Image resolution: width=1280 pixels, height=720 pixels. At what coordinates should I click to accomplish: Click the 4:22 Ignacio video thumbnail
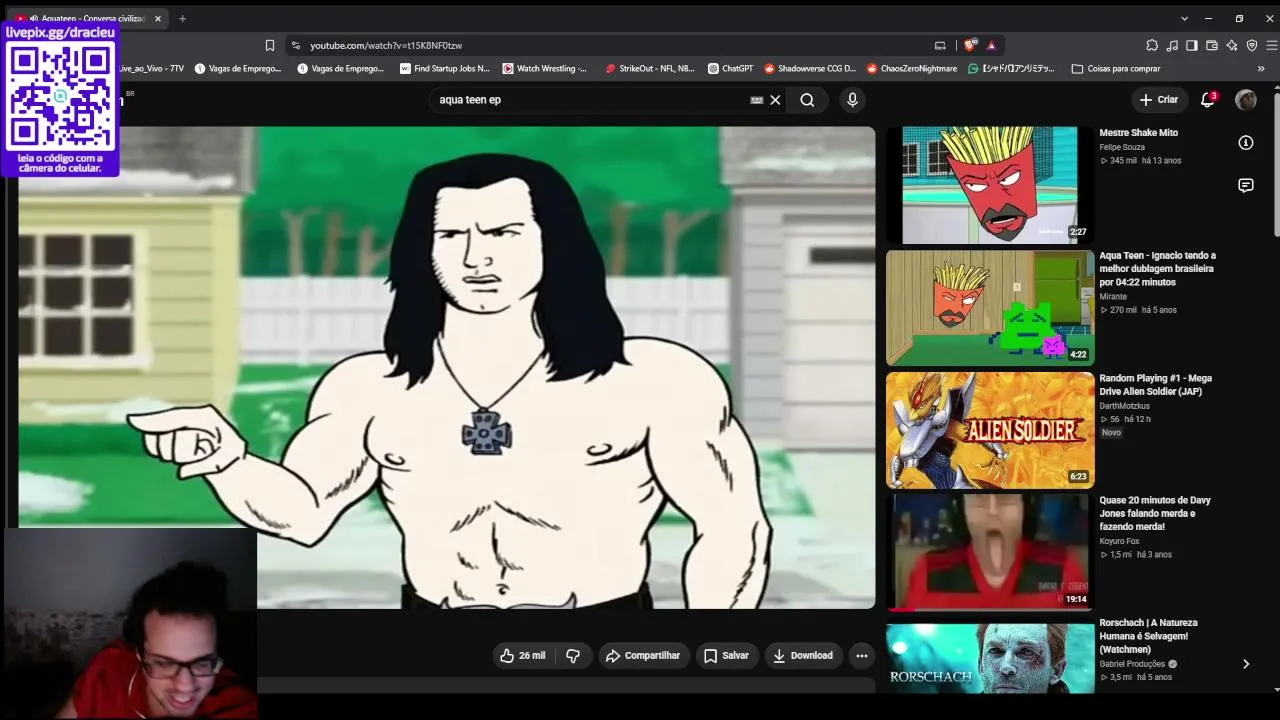point(990,308)
